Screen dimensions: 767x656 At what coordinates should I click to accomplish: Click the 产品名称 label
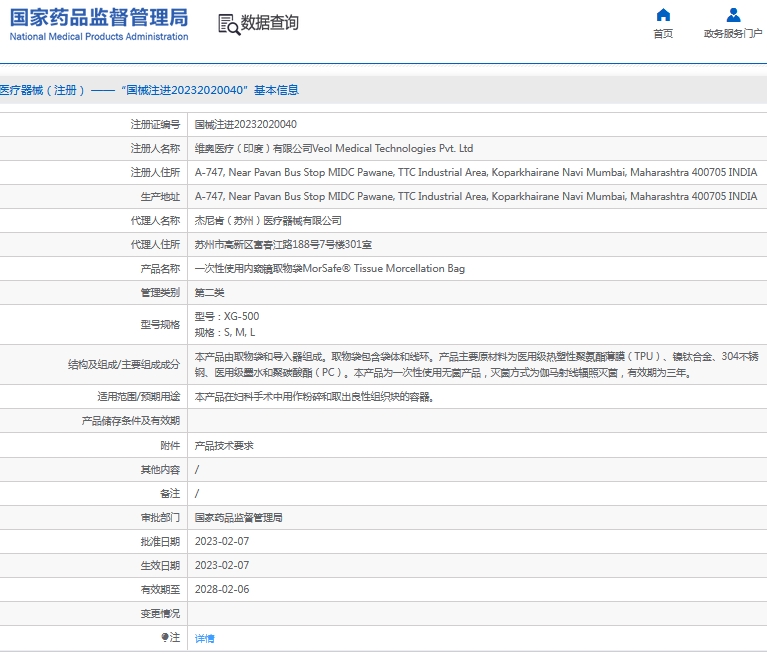point(160,269)
